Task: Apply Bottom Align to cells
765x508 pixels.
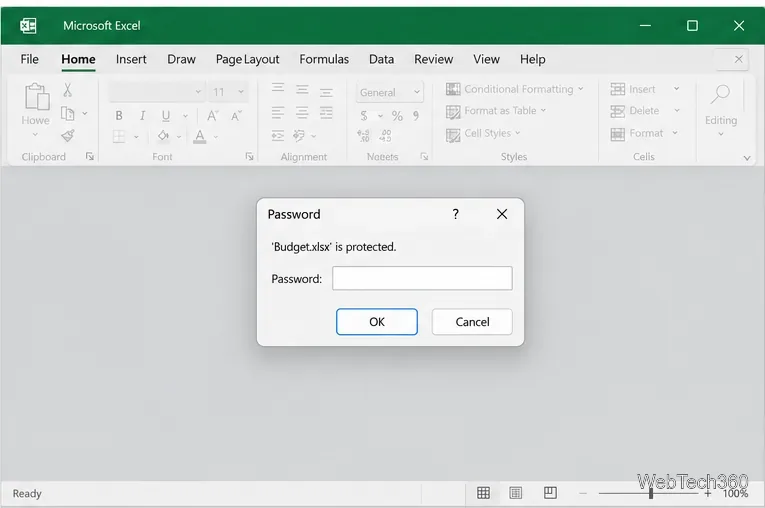Action: [x=326, y=92]
